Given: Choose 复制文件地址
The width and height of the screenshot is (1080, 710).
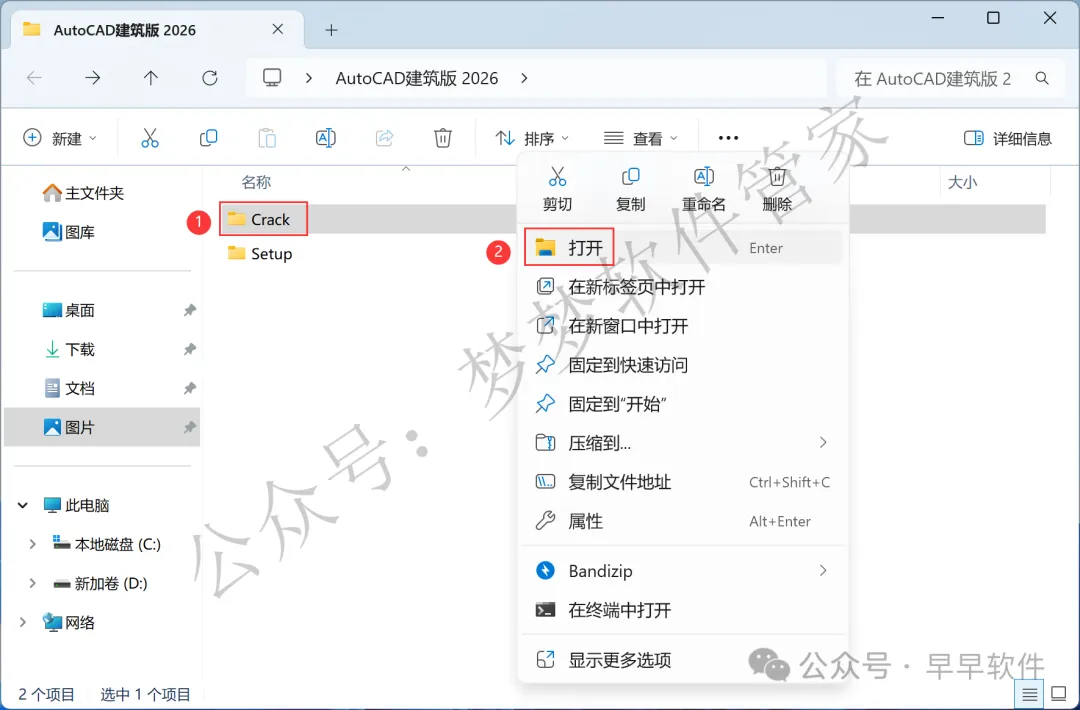Looking at the screenshot, I should click(683, 482).
